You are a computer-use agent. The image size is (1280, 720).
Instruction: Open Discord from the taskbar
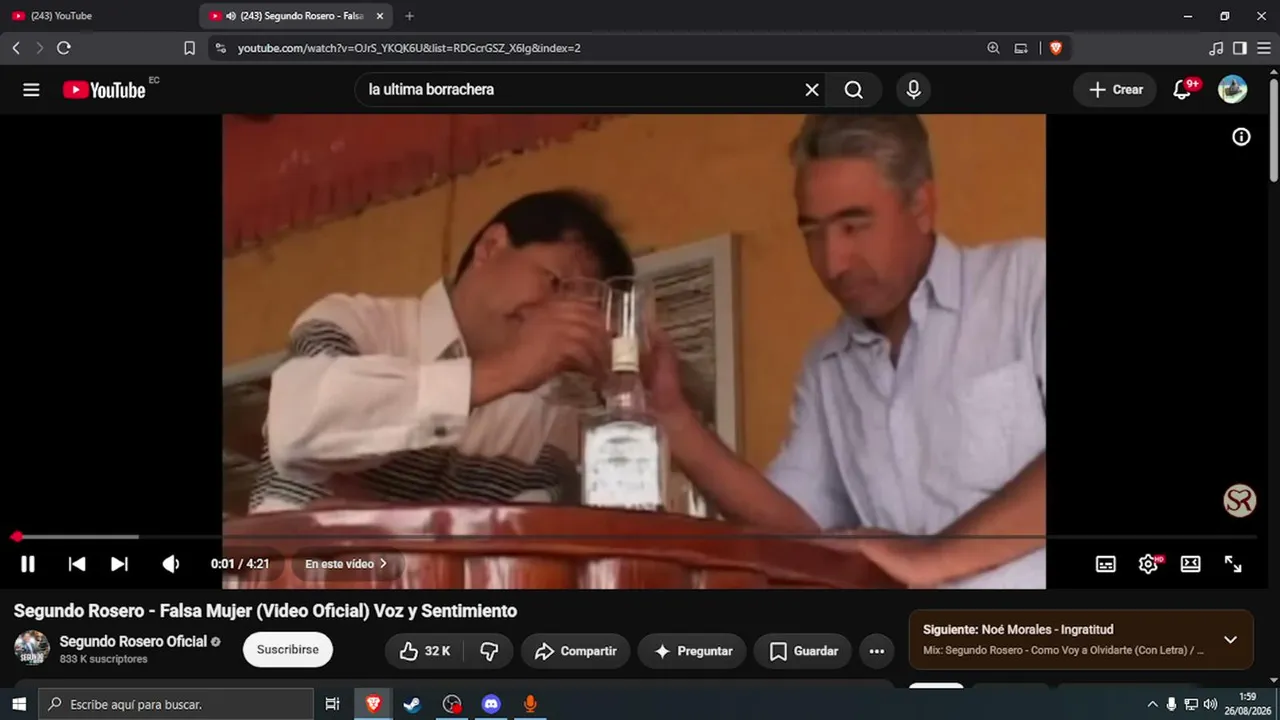click(491, 704)
